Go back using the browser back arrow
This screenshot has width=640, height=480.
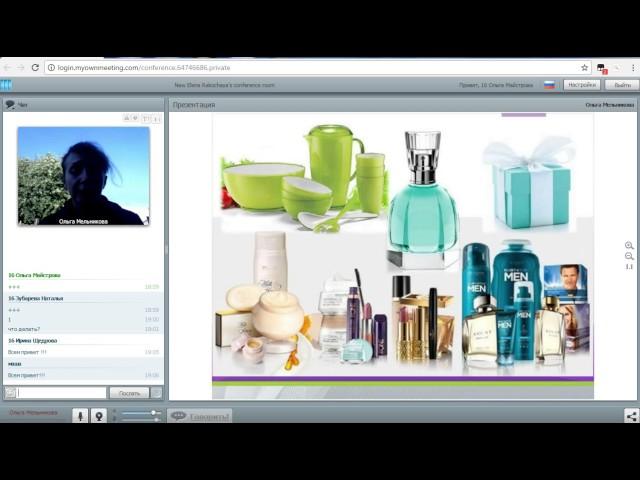[7, 67]
